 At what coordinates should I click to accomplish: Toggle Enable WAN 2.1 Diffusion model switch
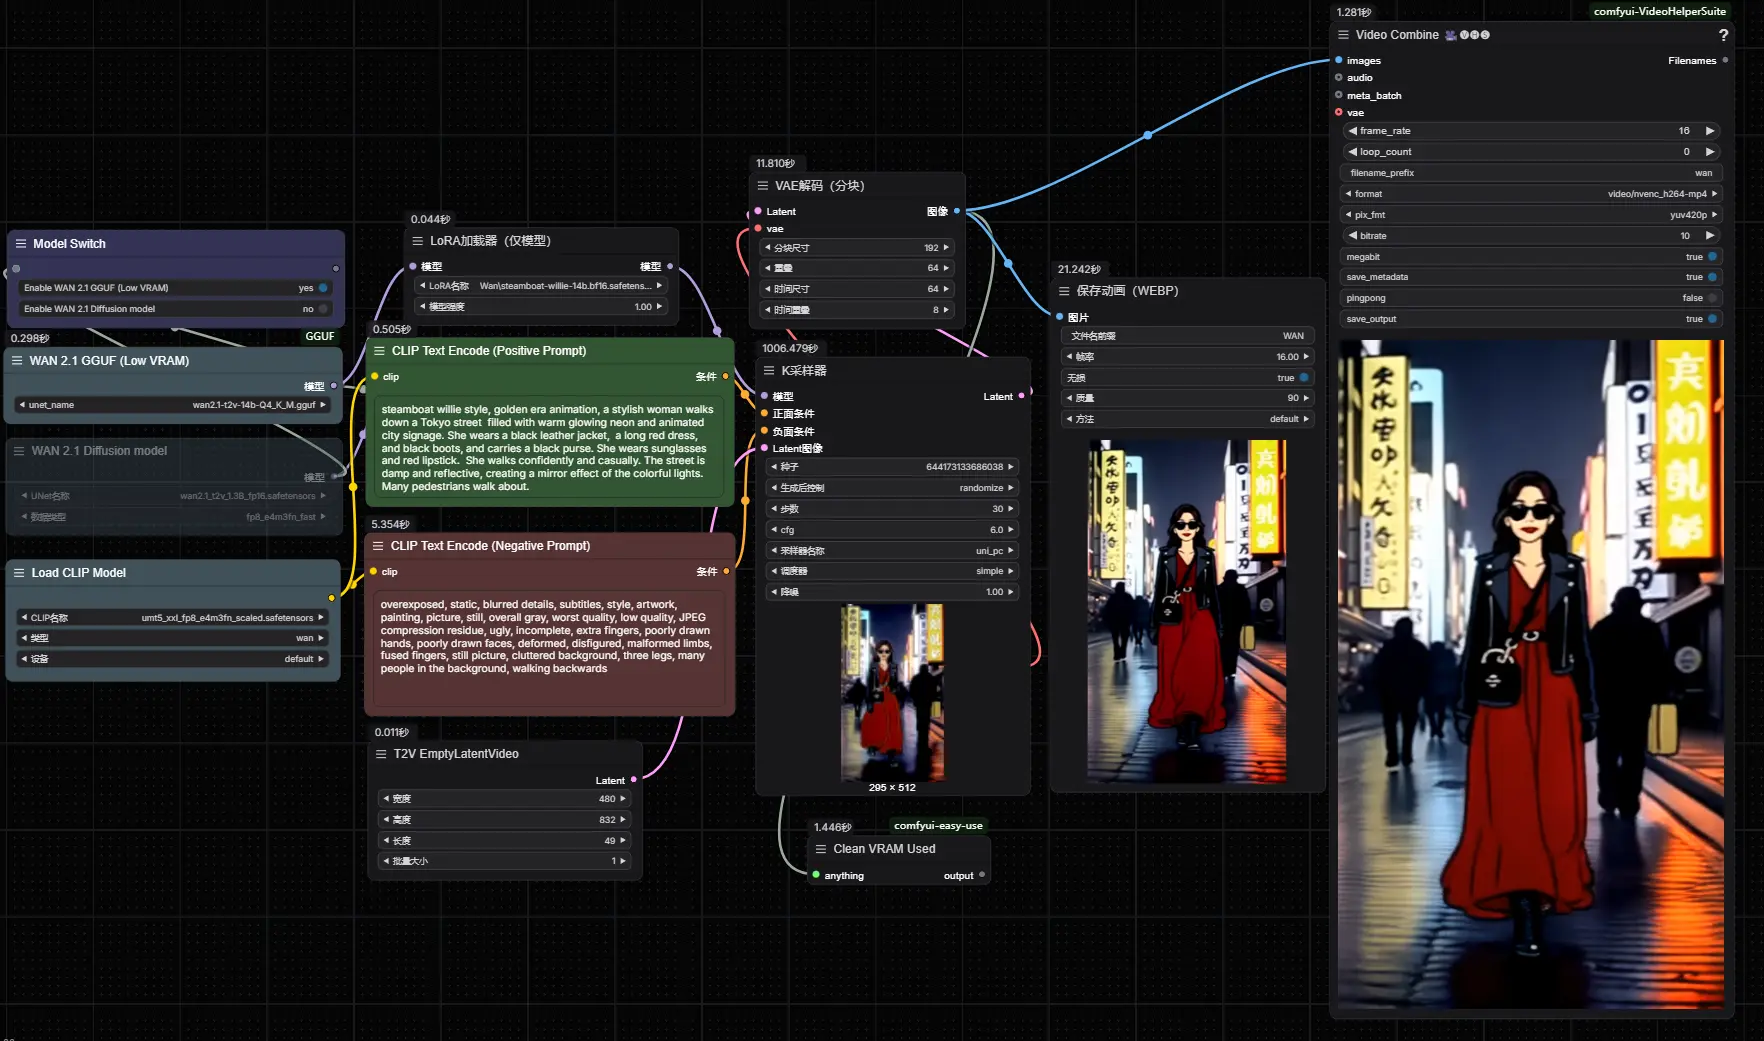tap(323, 309)
